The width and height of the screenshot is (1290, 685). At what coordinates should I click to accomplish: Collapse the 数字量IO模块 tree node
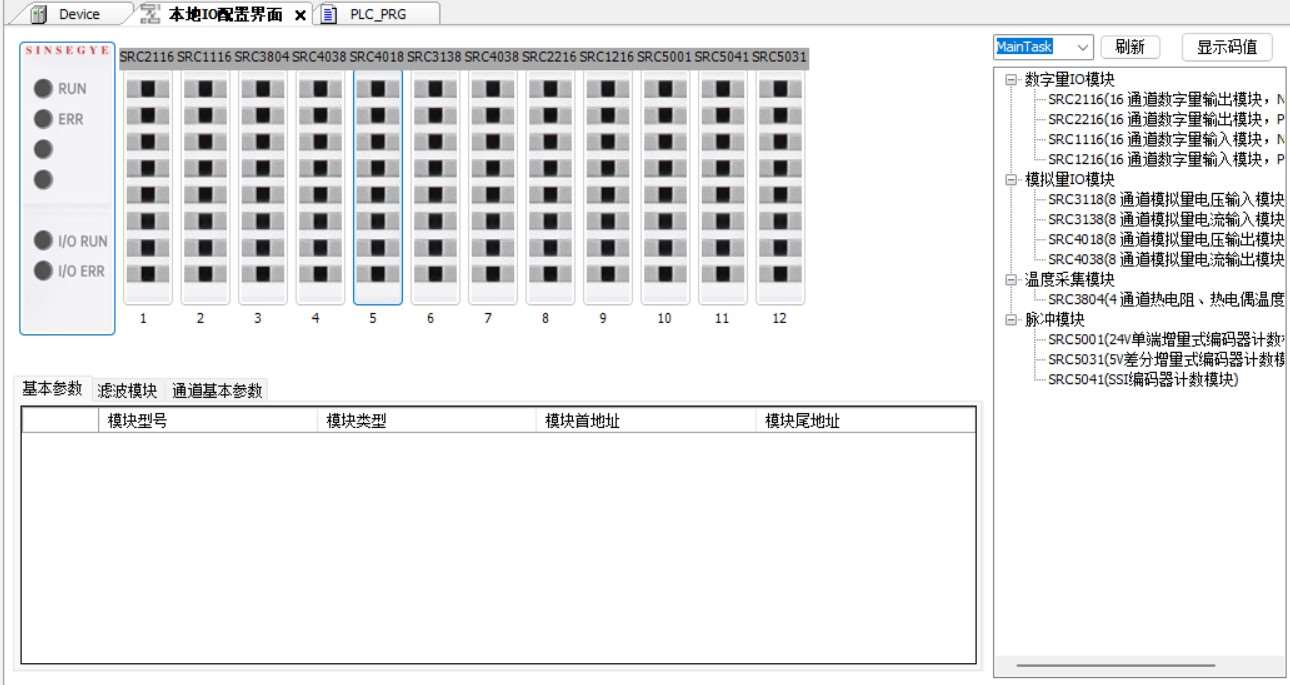[x=1011, y=79]
